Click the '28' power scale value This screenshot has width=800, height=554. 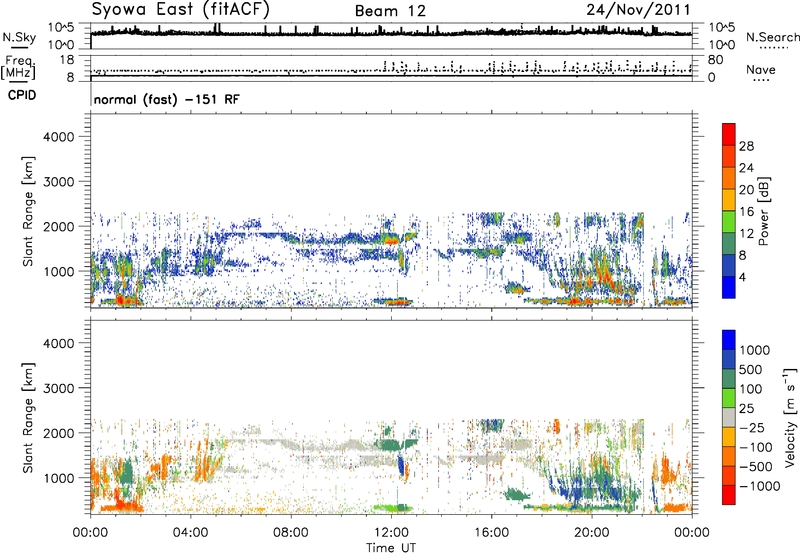[x=746, y=146]
